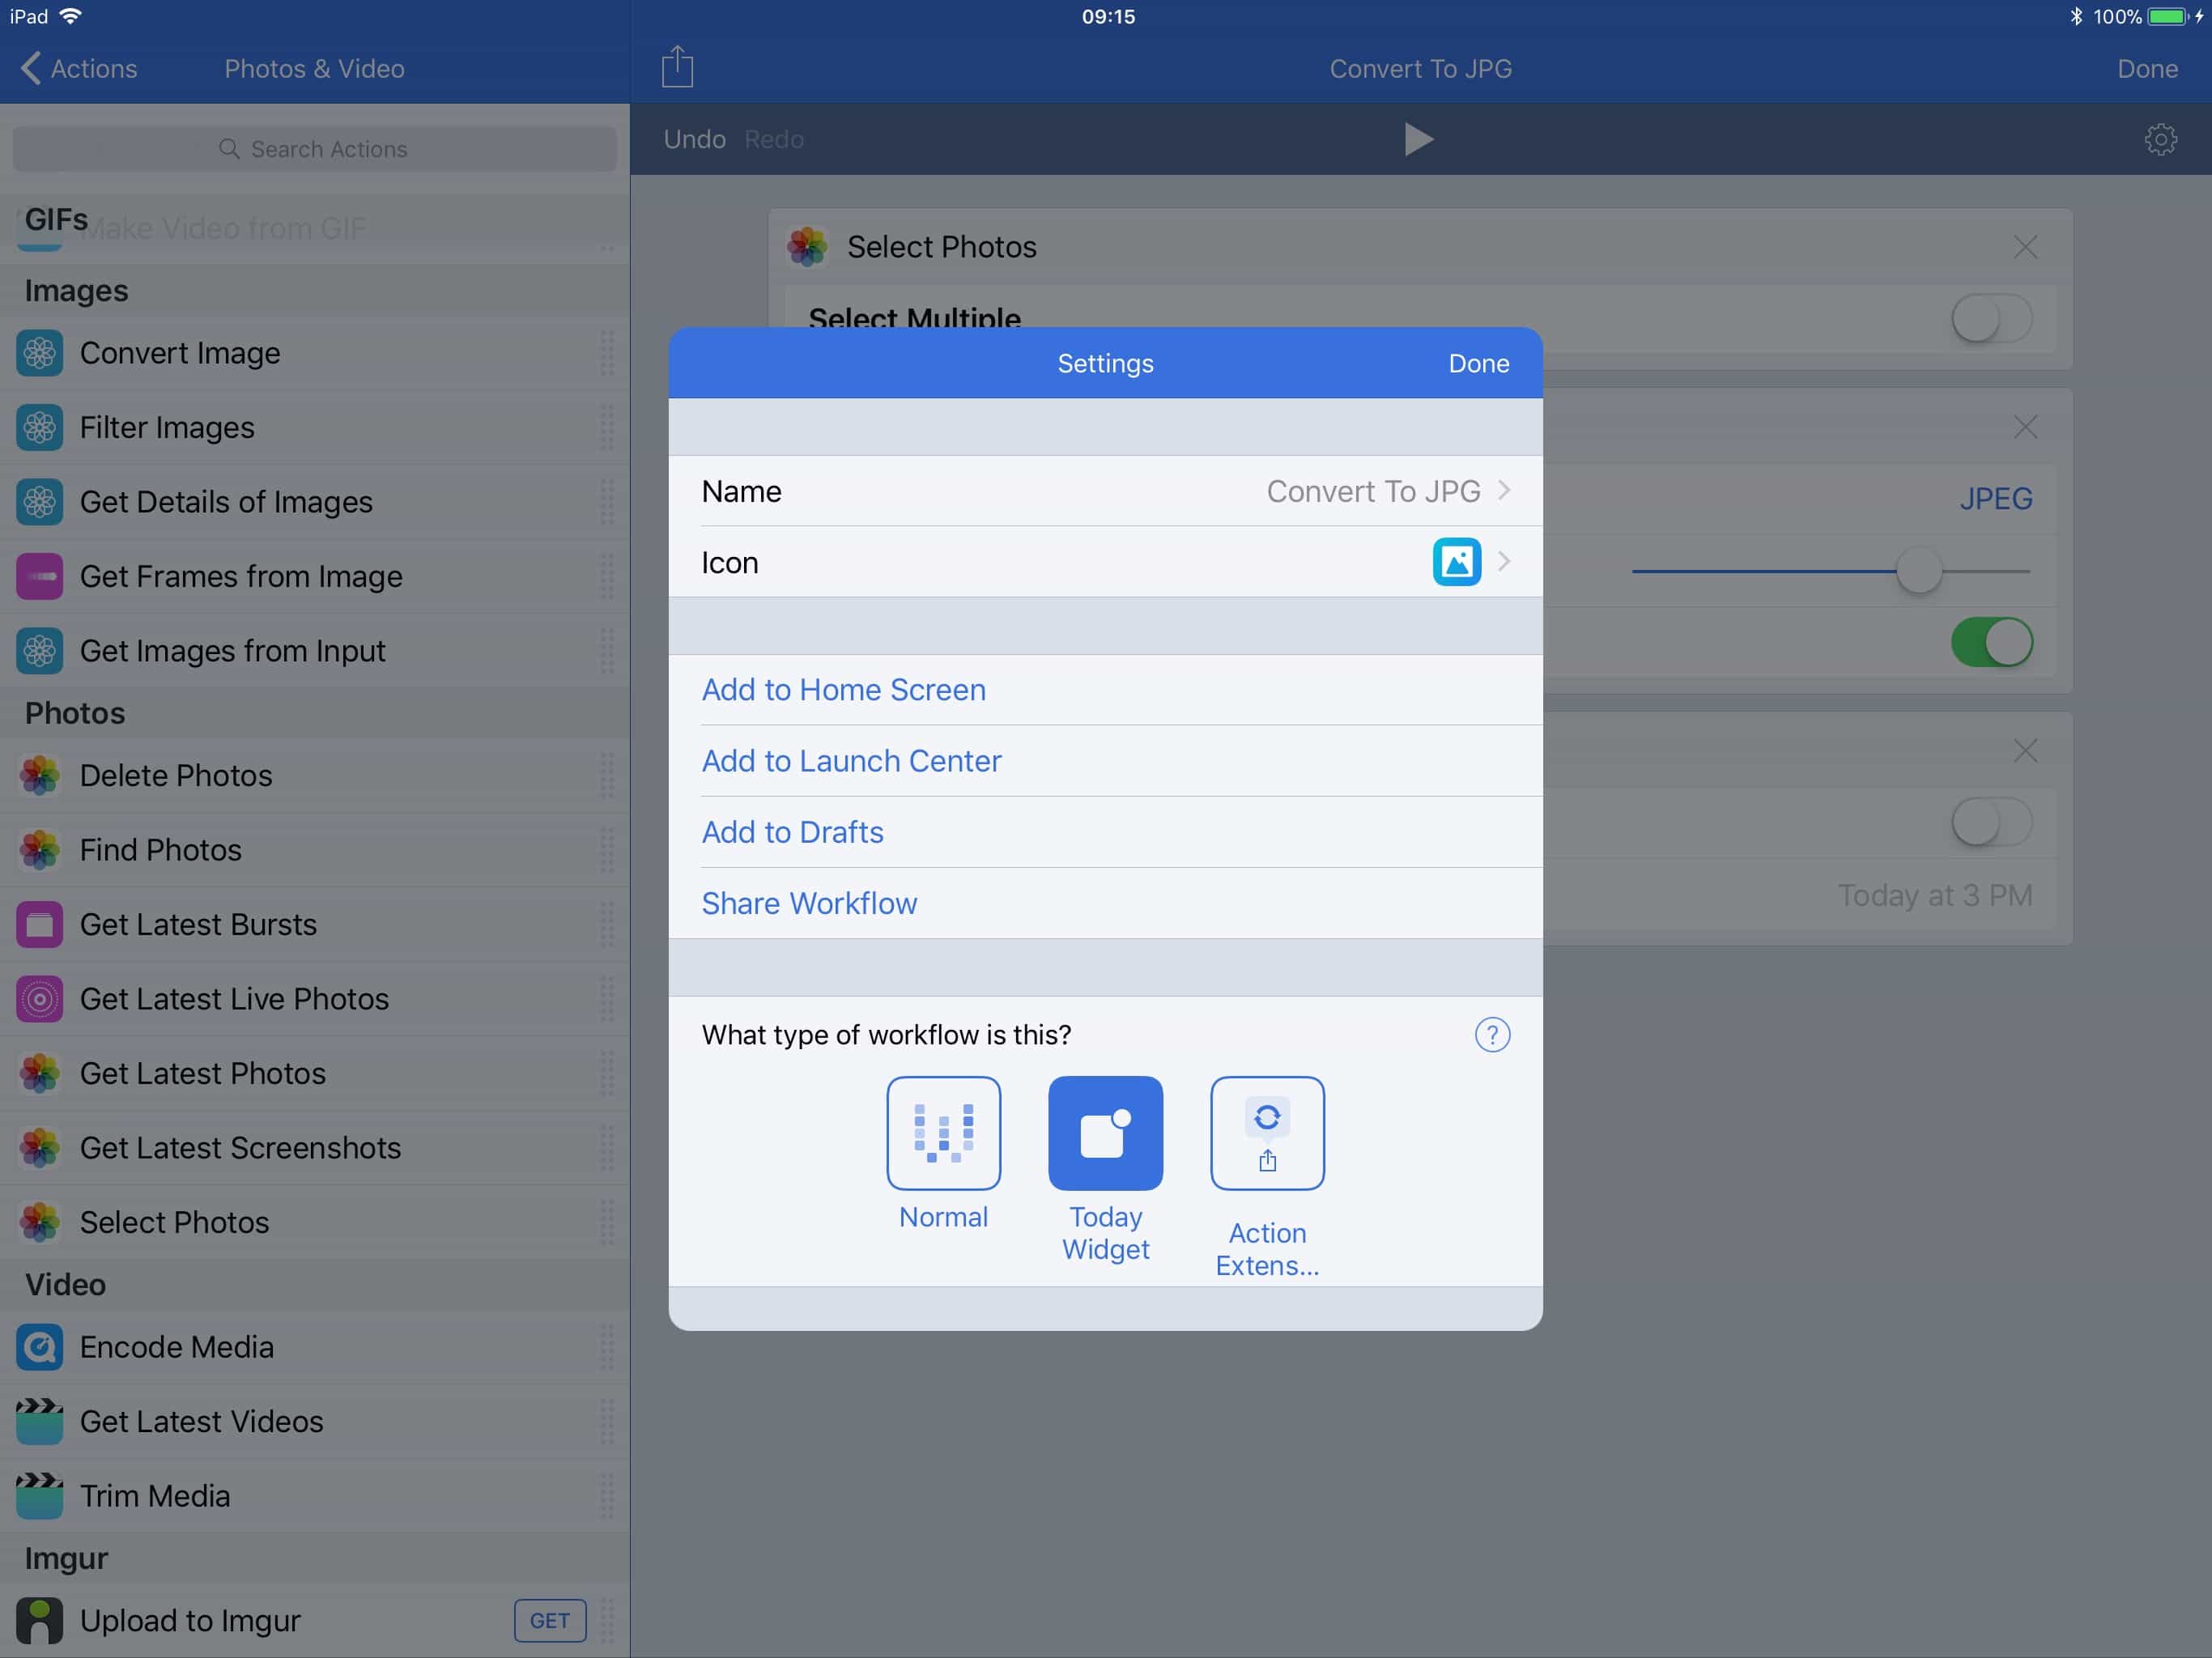
Task: Select the Filter Images action icon
Action: (x=39, y=427)
